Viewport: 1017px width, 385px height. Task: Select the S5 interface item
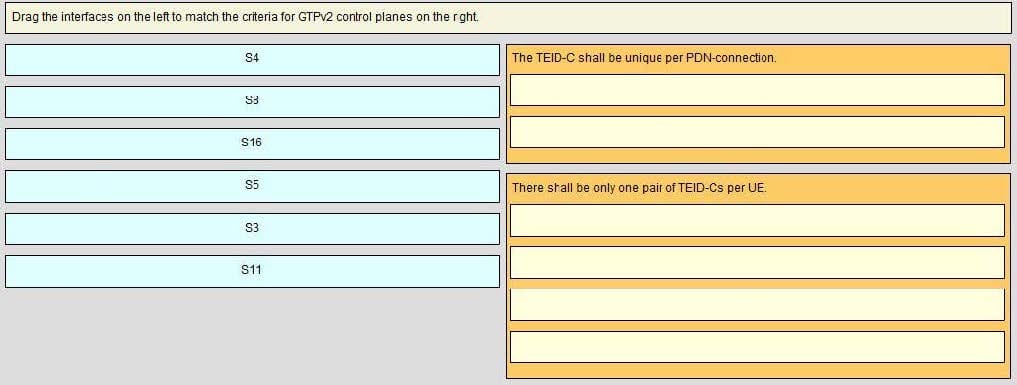click(x=252, y=187)
